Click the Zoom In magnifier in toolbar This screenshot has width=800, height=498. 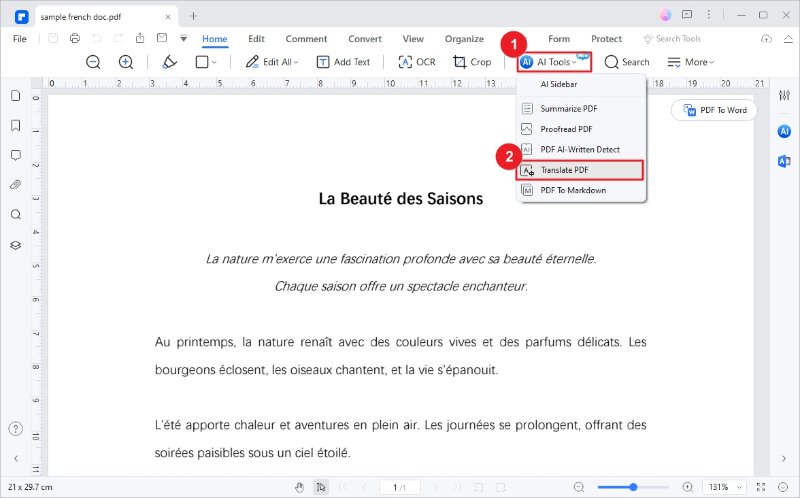(x=126, y=62)
